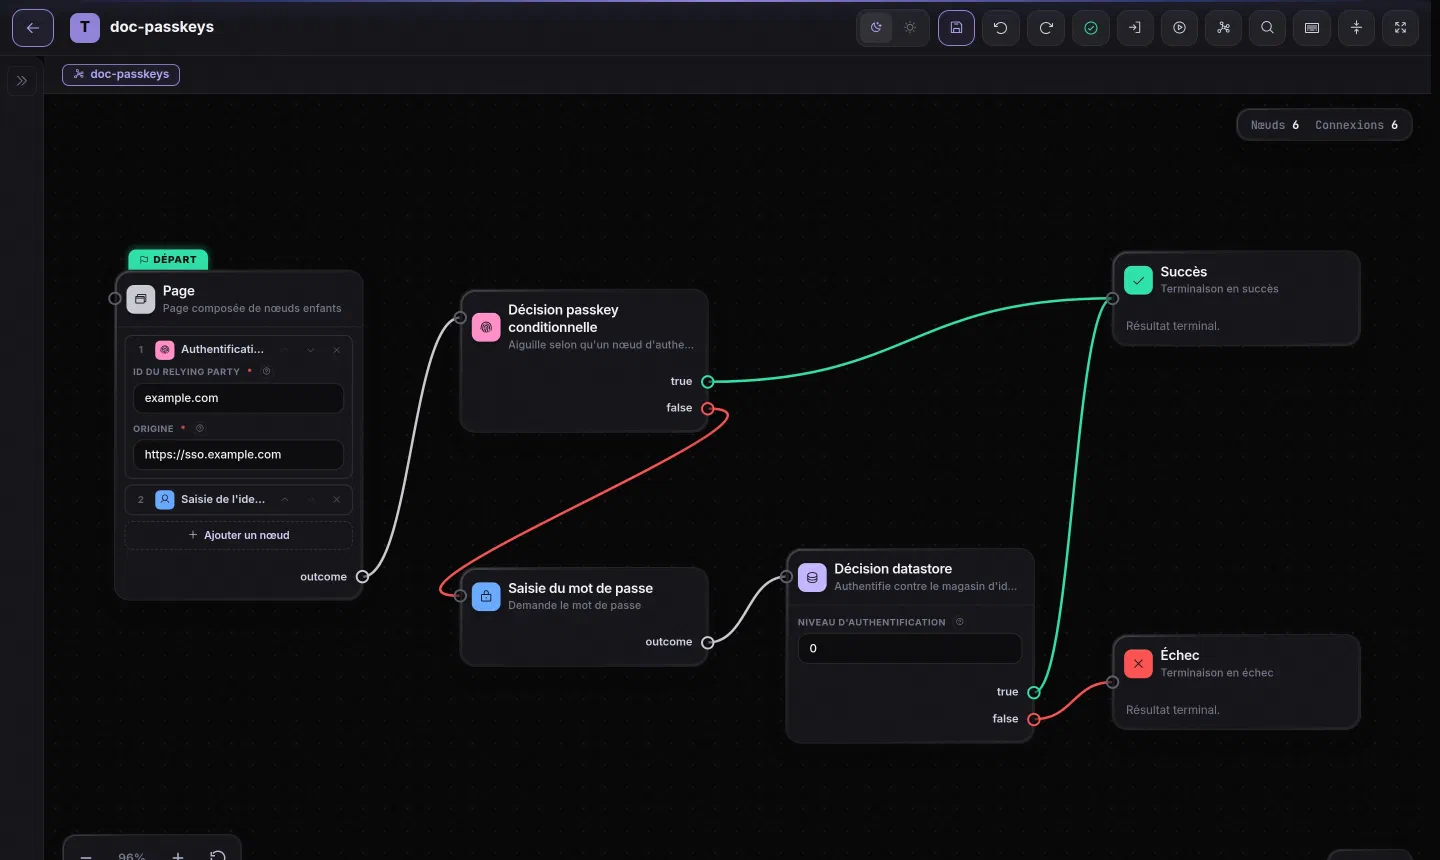The height and width of the screenshot is (860, 1440).
Task: Open help for ID du relying party
Action: [266, 372]
